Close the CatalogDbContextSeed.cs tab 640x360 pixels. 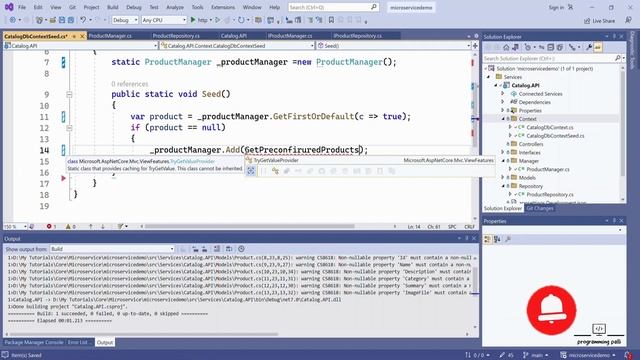pos(82,36)
